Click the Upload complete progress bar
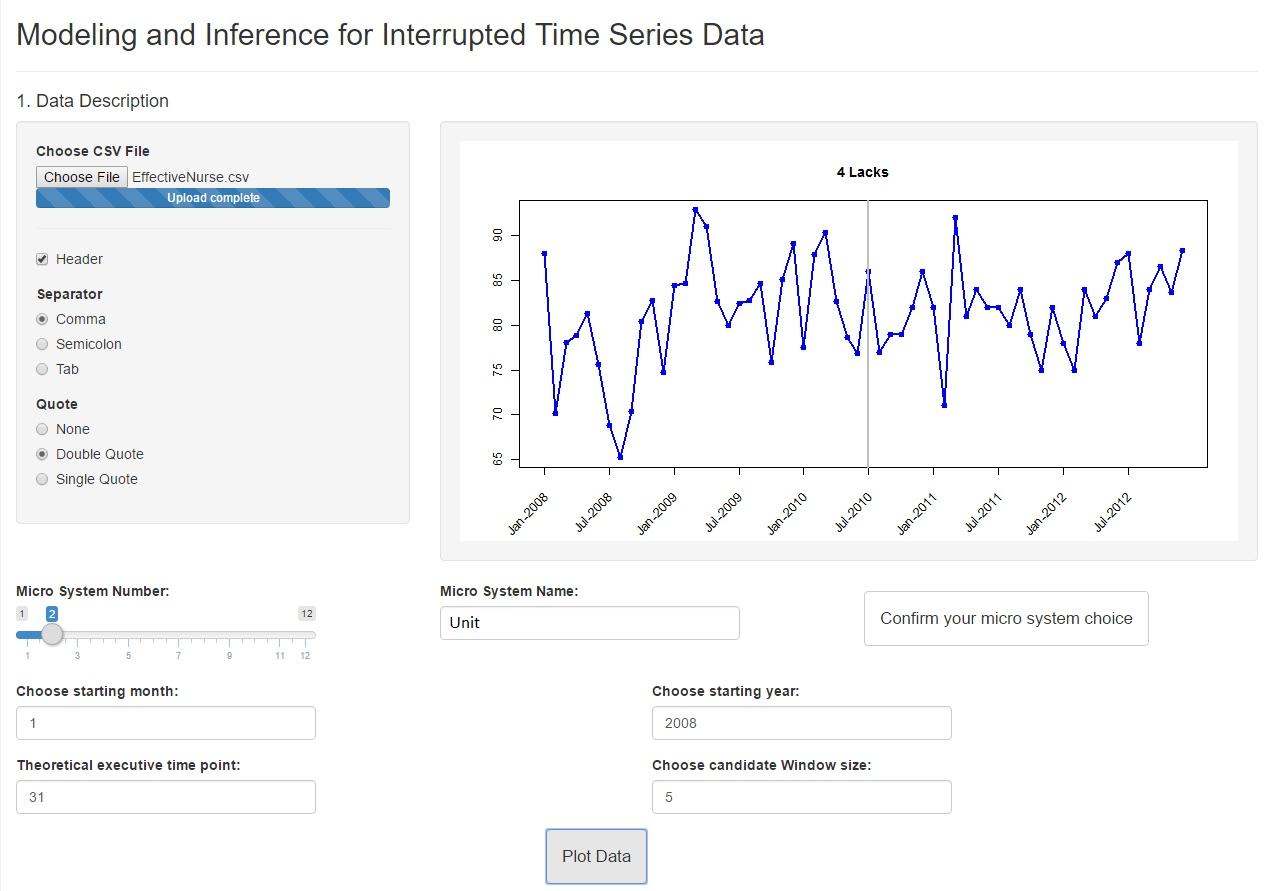 point(213,198)
